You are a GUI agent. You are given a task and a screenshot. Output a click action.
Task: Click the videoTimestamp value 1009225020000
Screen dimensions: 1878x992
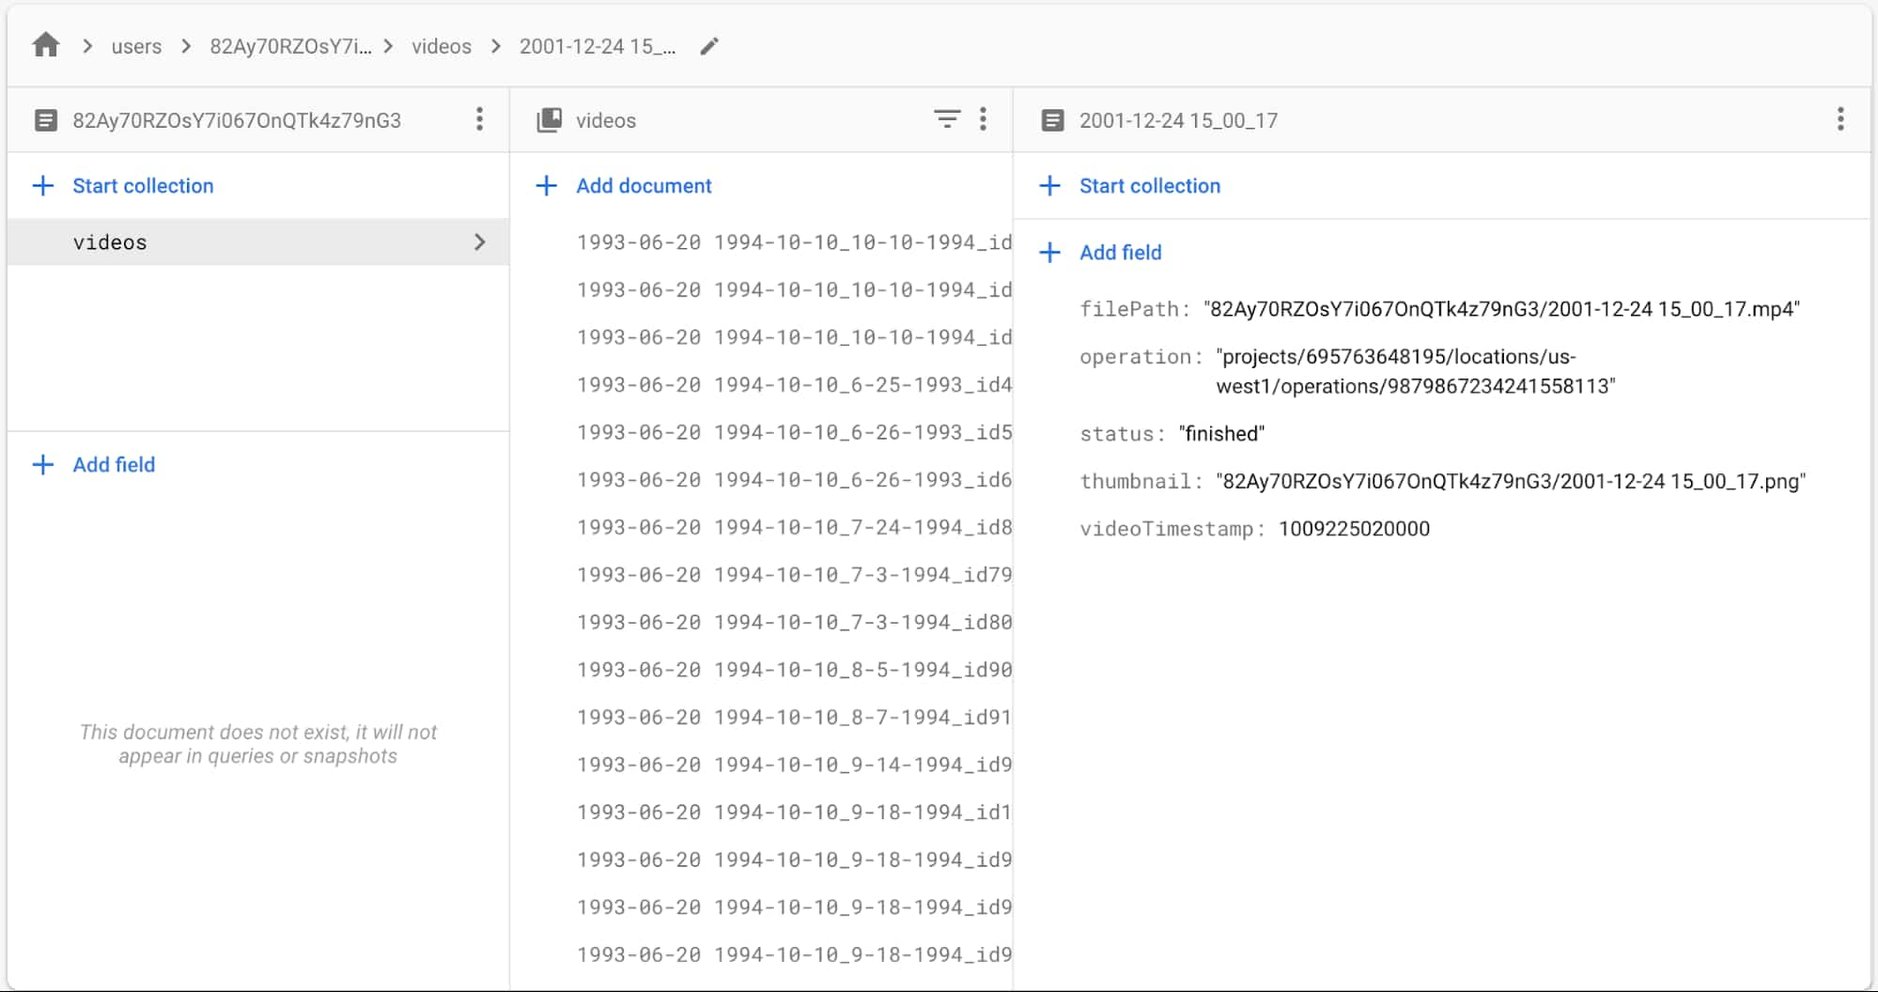tap(1354, 529)
